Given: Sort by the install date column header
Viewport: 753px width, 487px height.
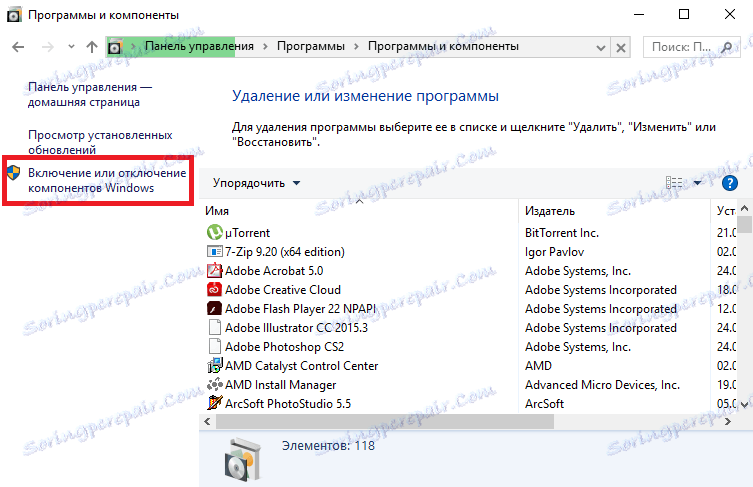Looking at the screenshot, I should coord(724,210).
